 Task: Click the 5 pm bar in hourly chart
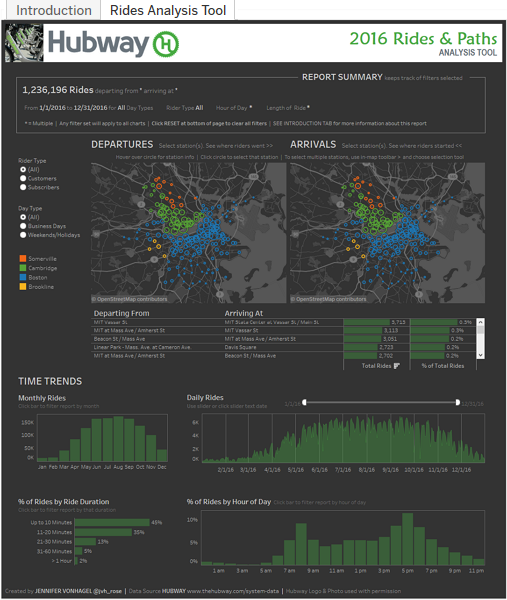point(408,539)
